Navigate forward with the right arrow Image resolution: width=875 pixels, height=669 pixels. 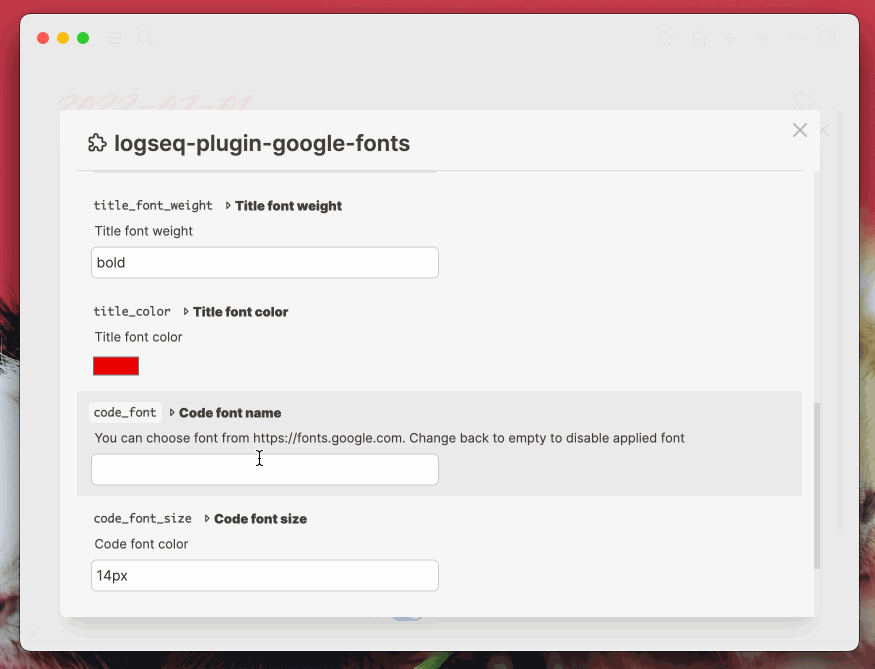(x=763, y=38)
